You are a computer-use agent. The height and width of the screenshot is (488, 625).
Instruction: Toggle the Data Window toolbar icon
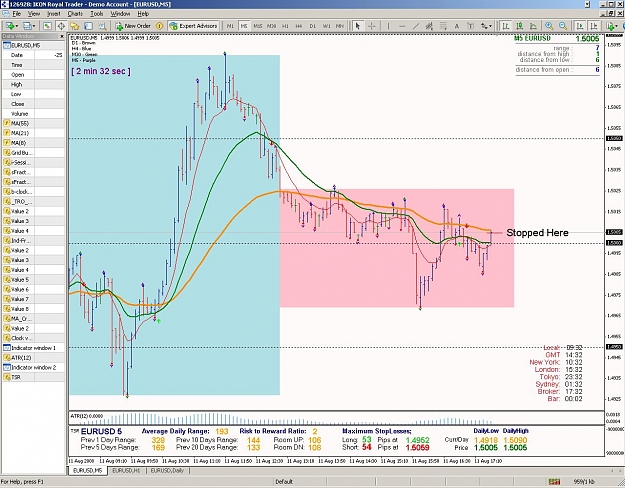tap(61, 26)
